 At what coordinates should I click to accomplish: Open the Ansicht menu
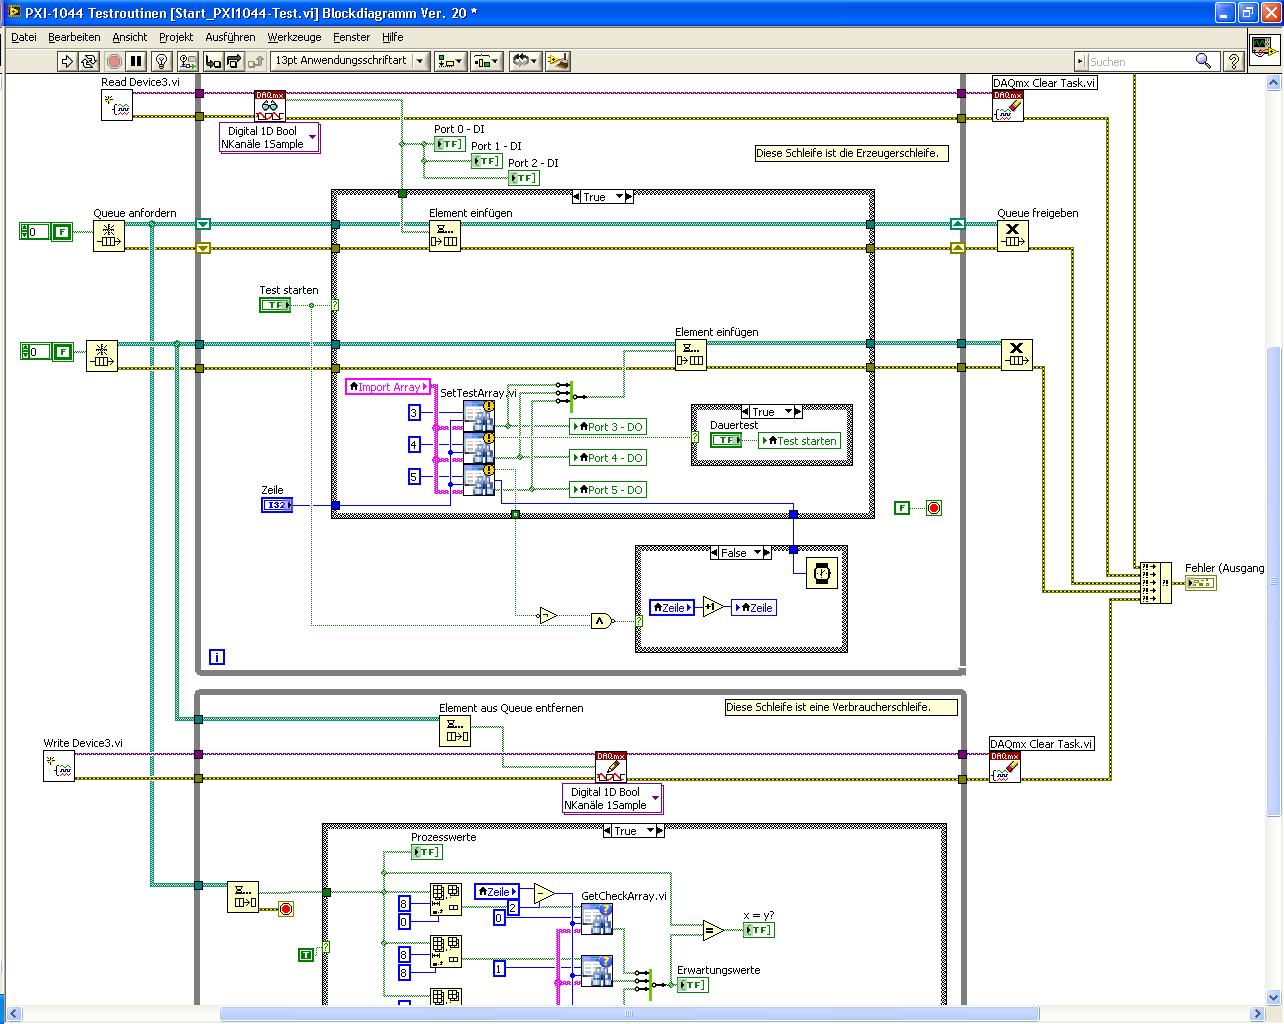(130, 37)
